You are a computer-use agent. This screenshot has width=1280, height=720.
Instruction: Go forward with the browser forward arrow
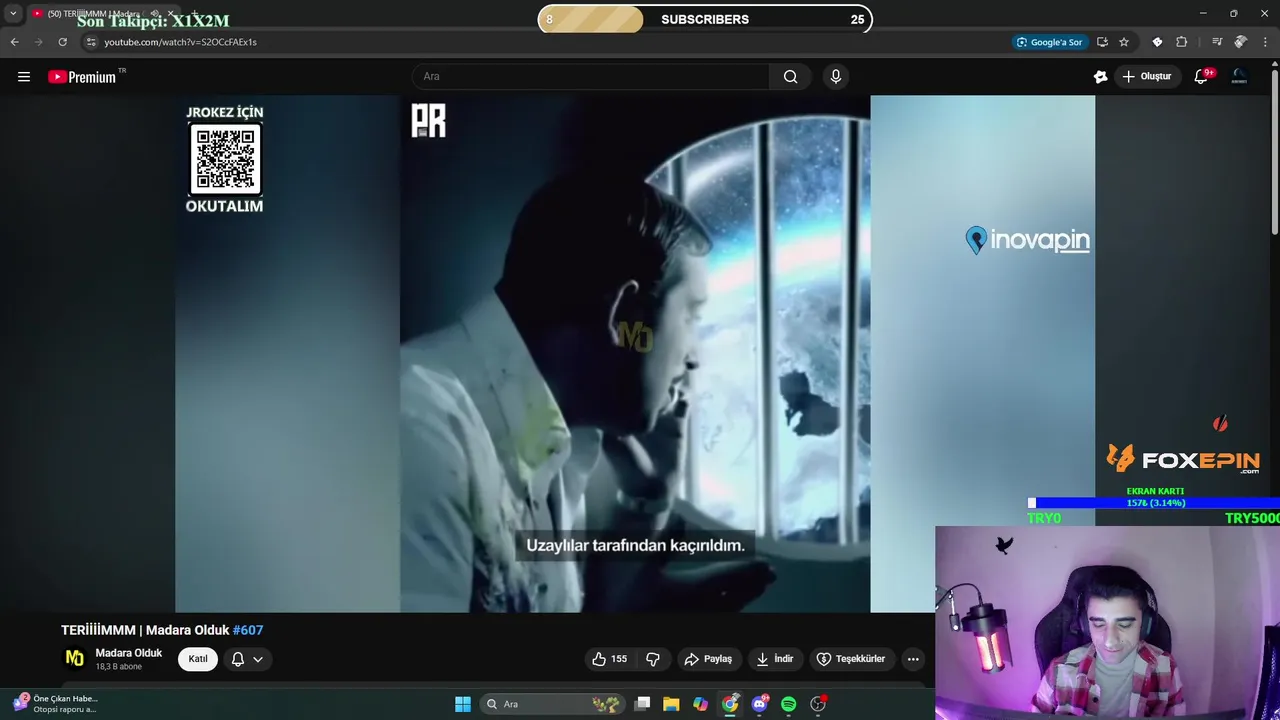coord(39,42)
